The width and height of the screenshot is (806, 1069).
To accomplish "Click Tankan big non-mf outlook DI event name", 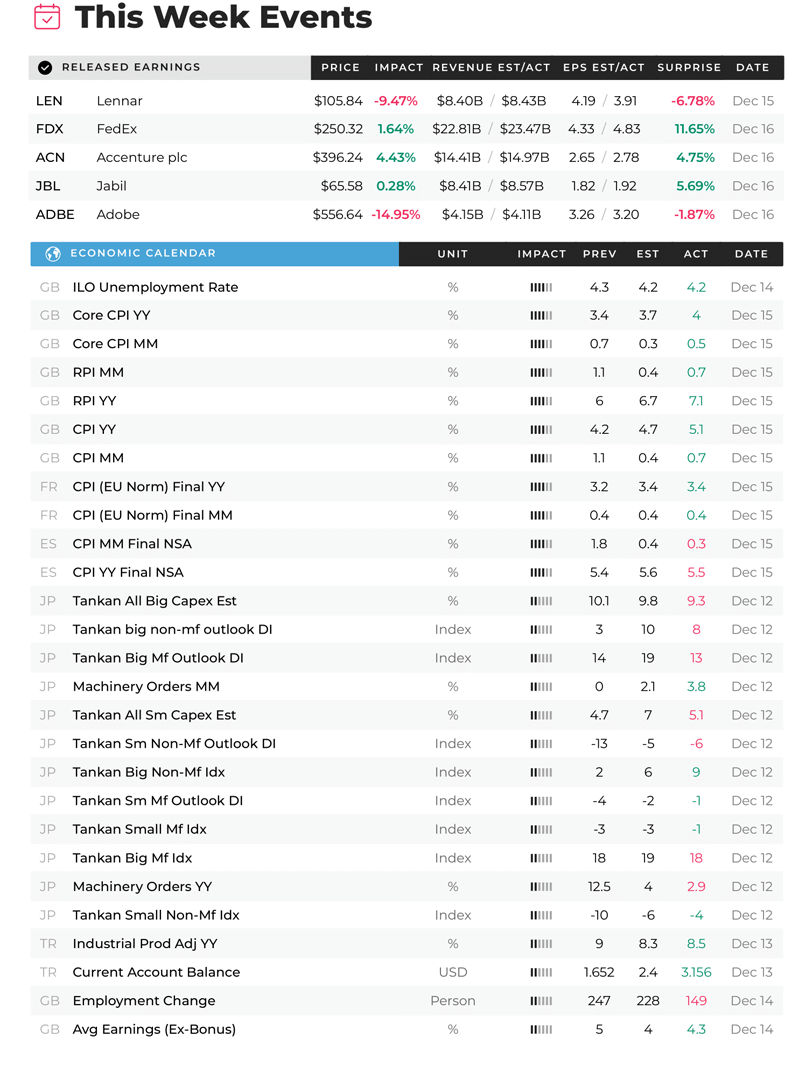I will 173,630.
